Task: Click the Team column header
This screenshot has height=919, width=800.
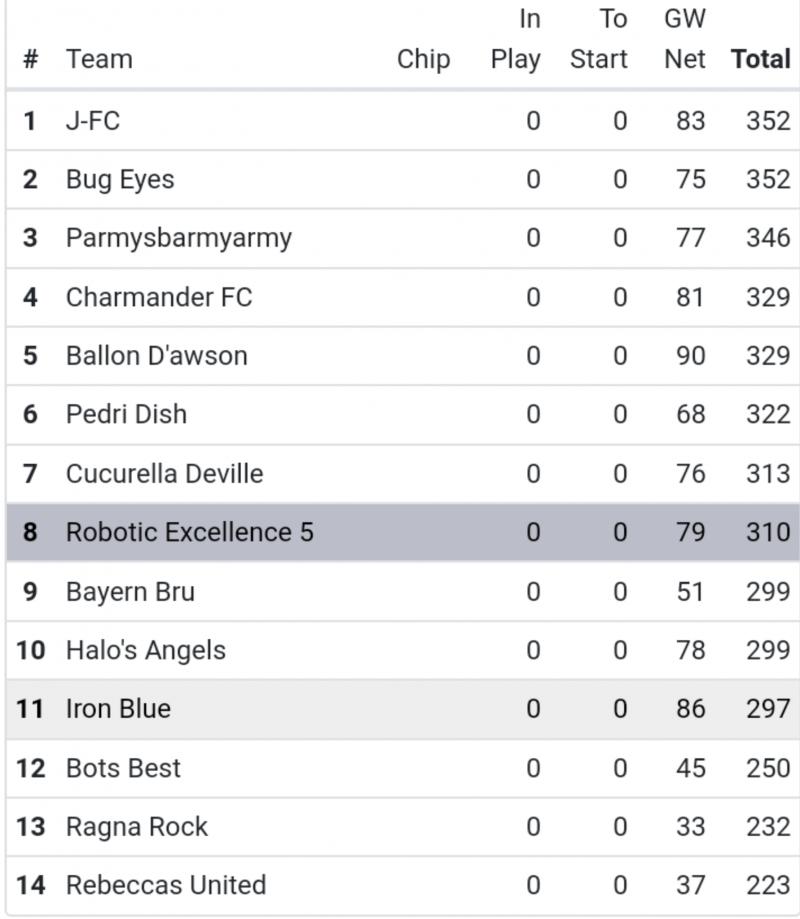Action: 99,59
